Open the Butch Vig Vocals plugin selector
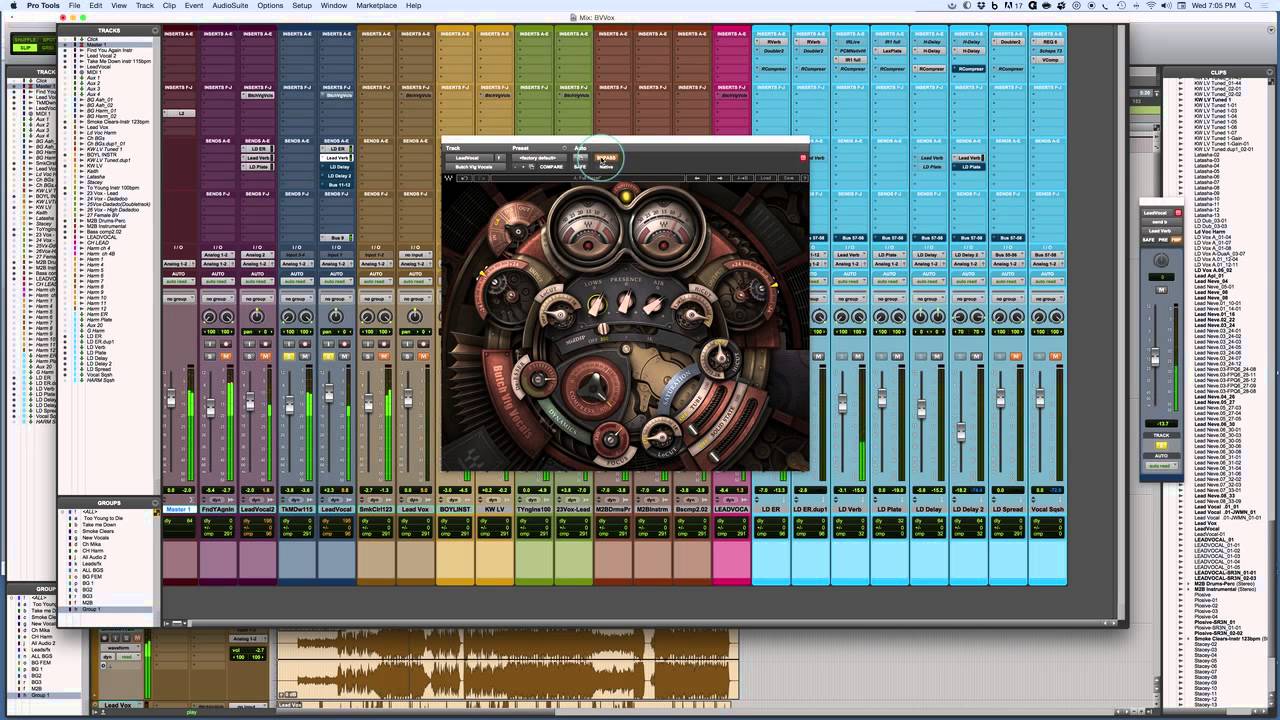Screen dimensions: 1280x720 475,167
